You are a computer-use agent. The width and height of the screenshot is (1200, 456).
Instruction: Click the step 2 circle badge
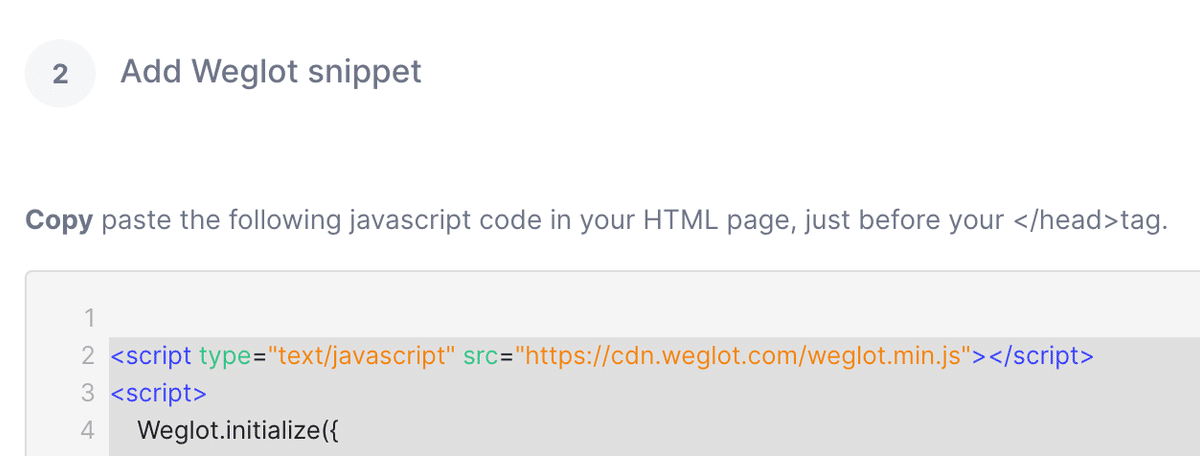[x=60, y=72]
